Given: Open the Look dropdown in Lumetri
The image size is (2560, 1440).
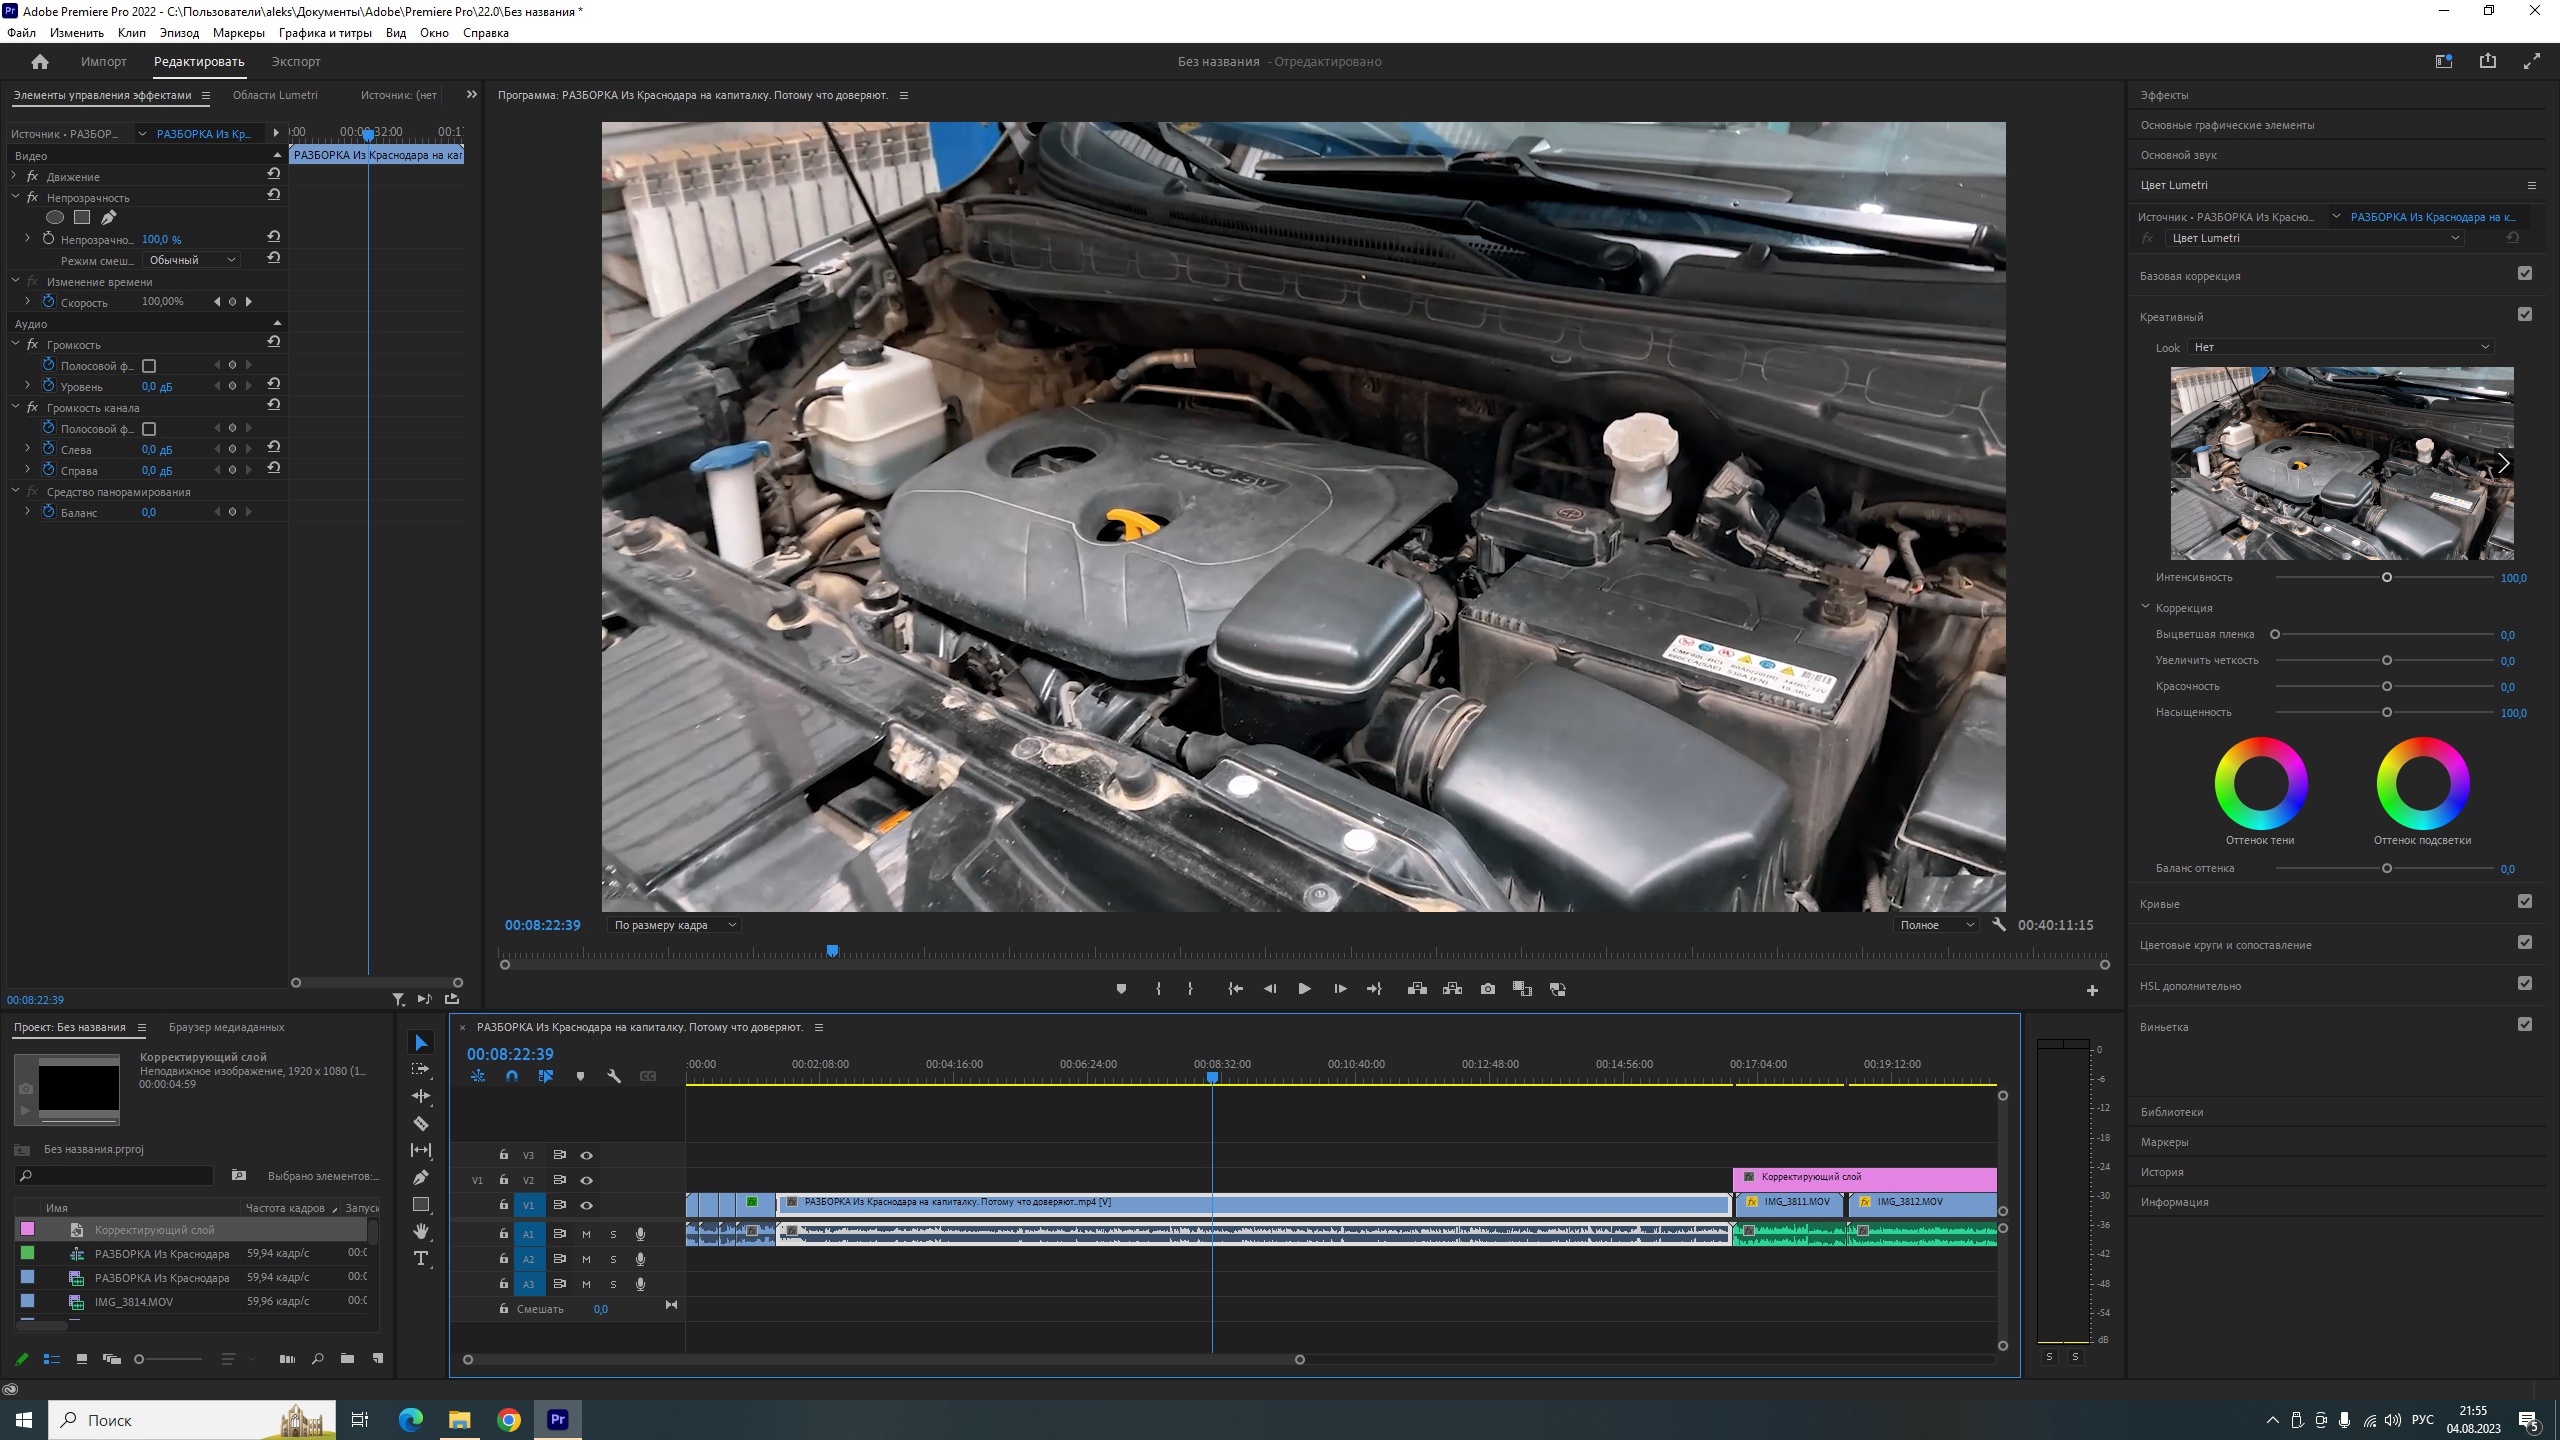Looking at the screenshot, I should pos(2340,347).
